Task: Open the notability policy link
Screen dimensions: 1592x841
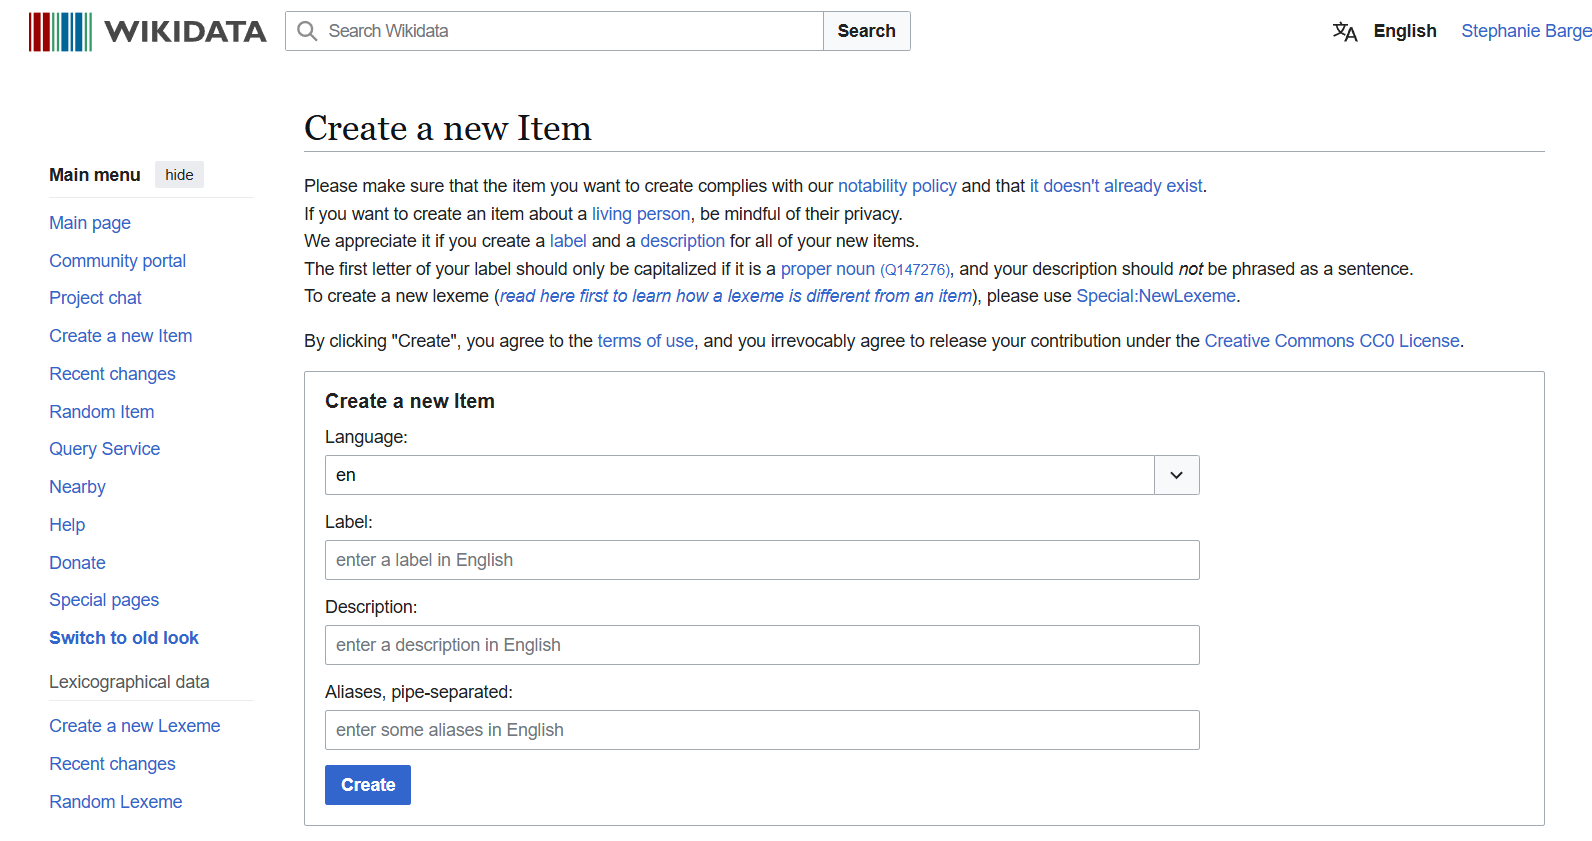Action: (897, 186)
